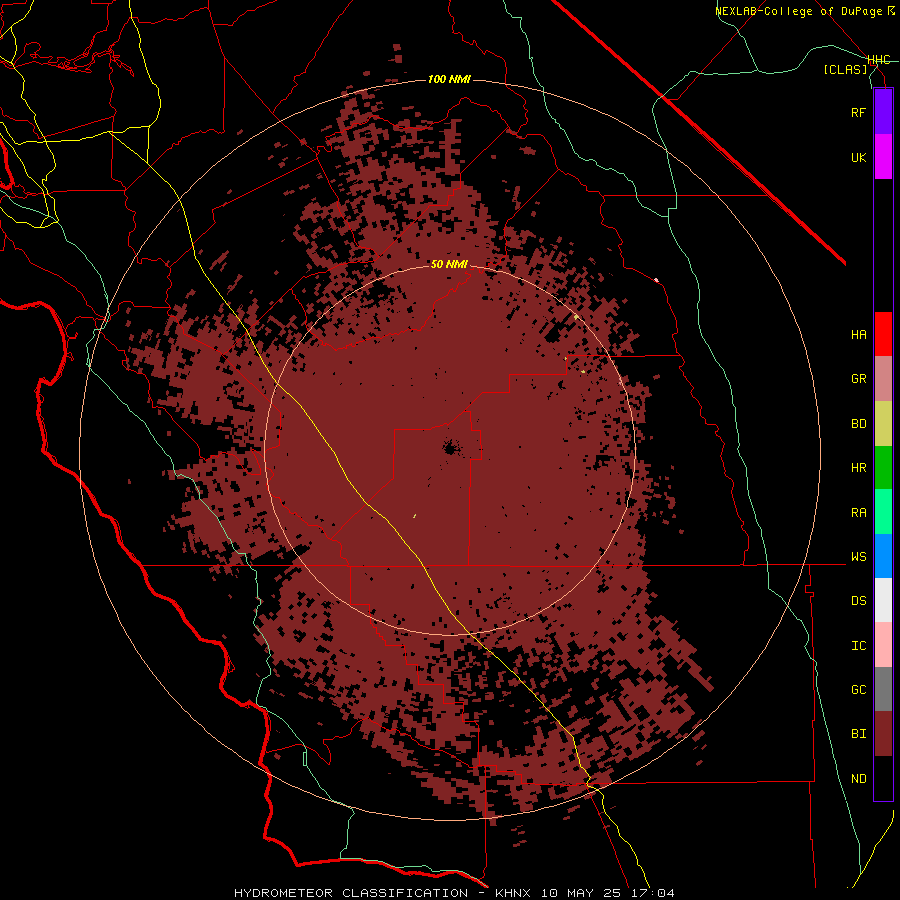Click the HR legend label

coord(858,468)
